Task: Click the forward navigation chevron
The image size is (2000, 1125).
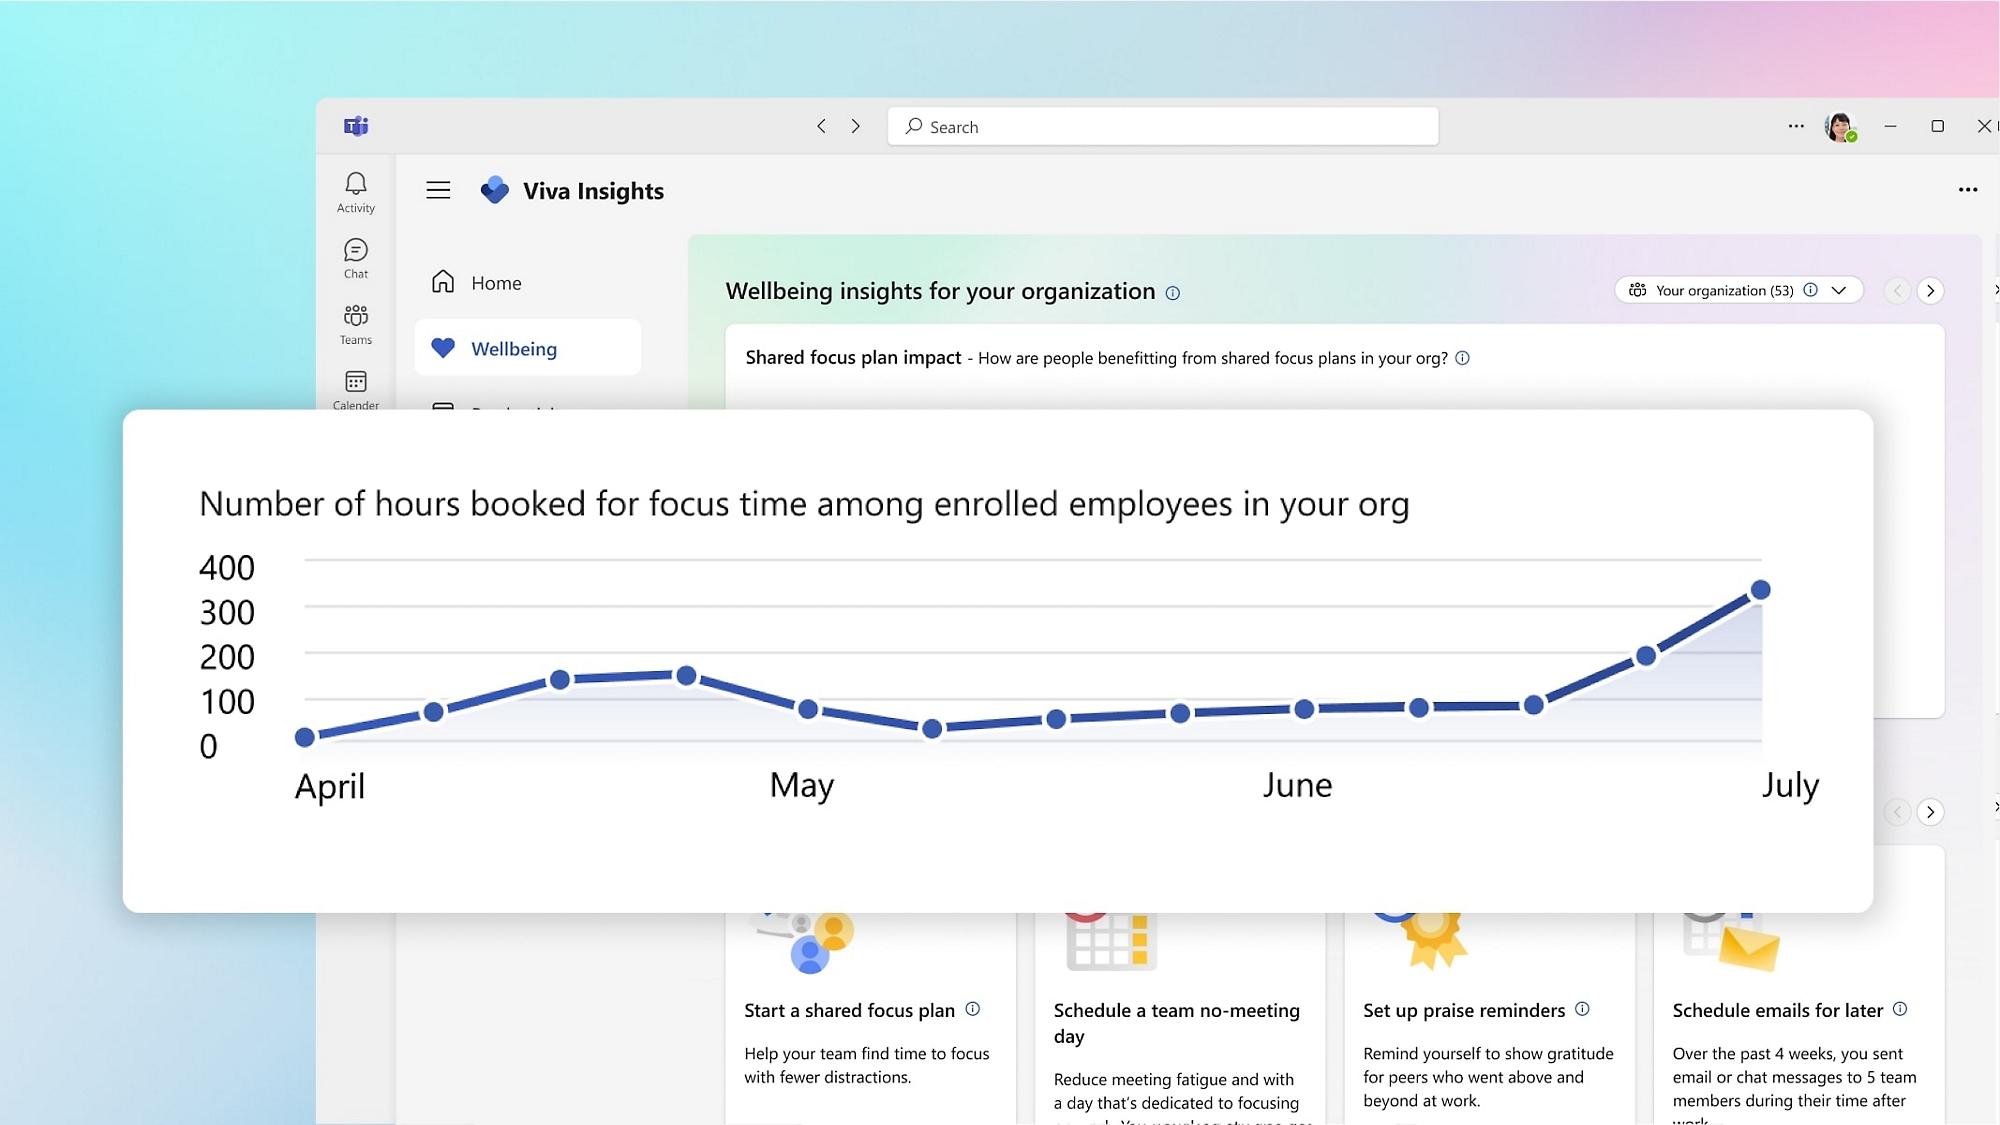Action: pyautogui.click(x=854, y=125)
